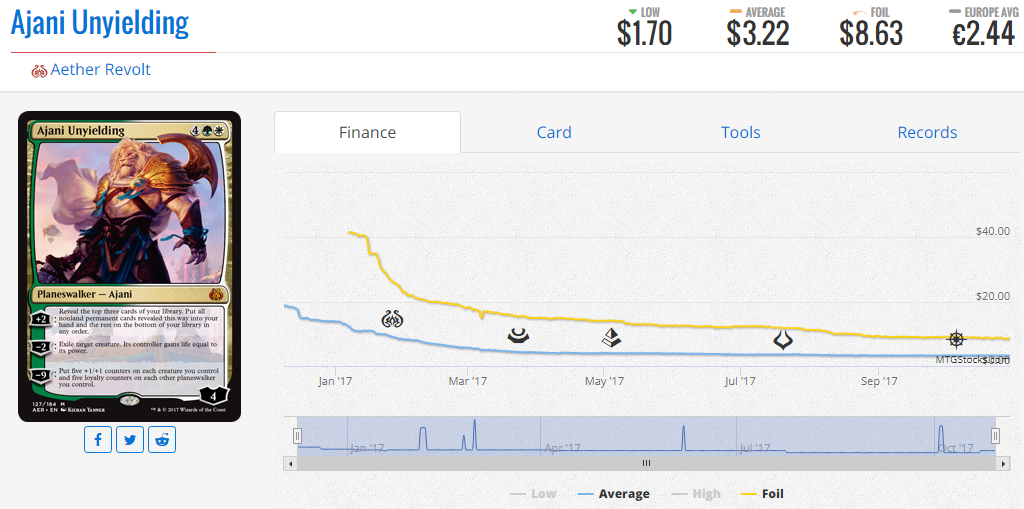This screenshot has height=509, width=1024.
Task: Click the Jul '17 axis label
Action: (x=740, y=381)
